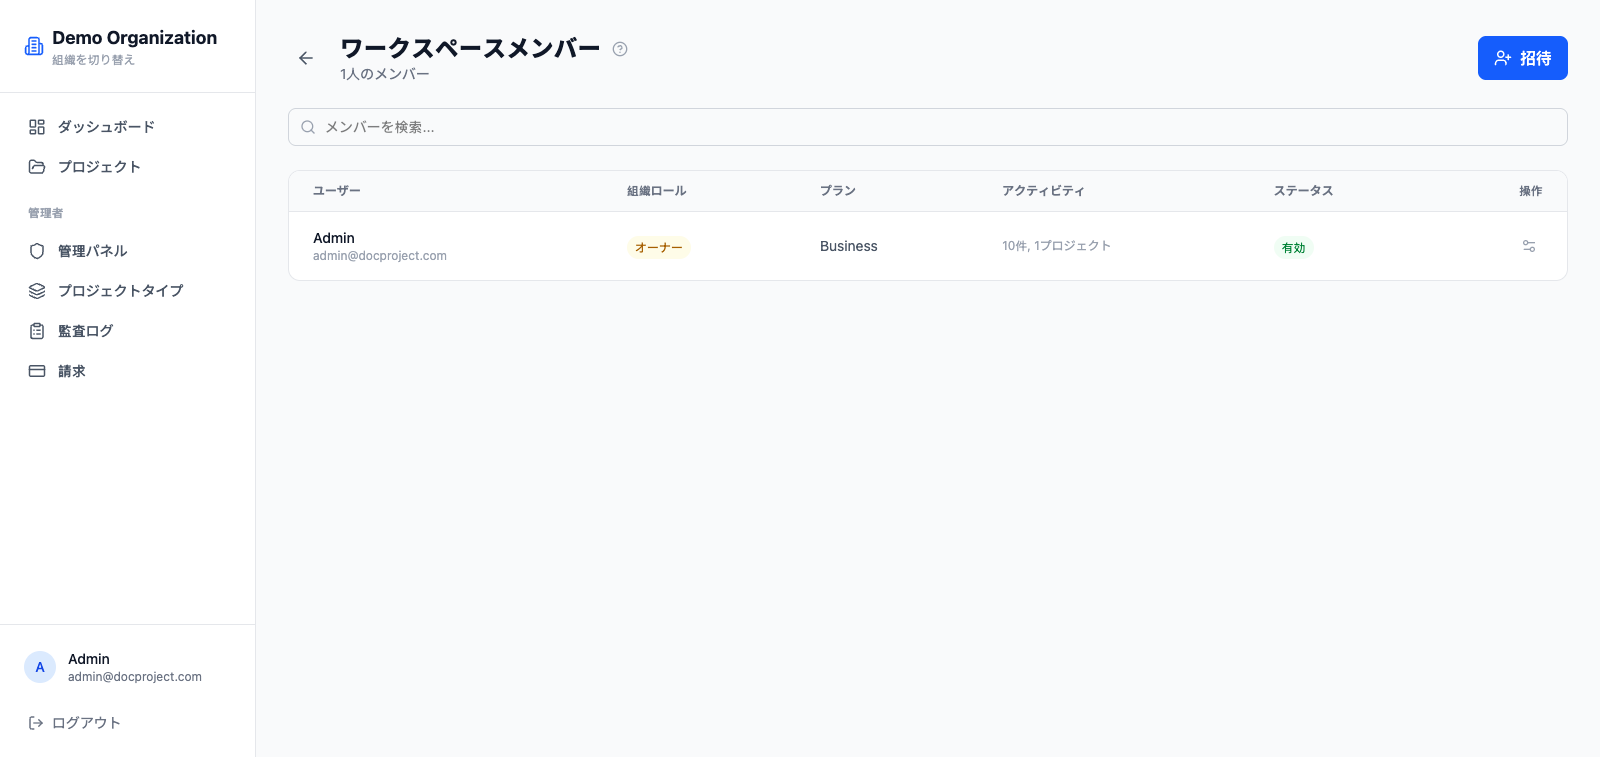Click the アクティビティ column header
Image resolution: width=1600 pixels, height=757 pixels.
click(1043, 191)
